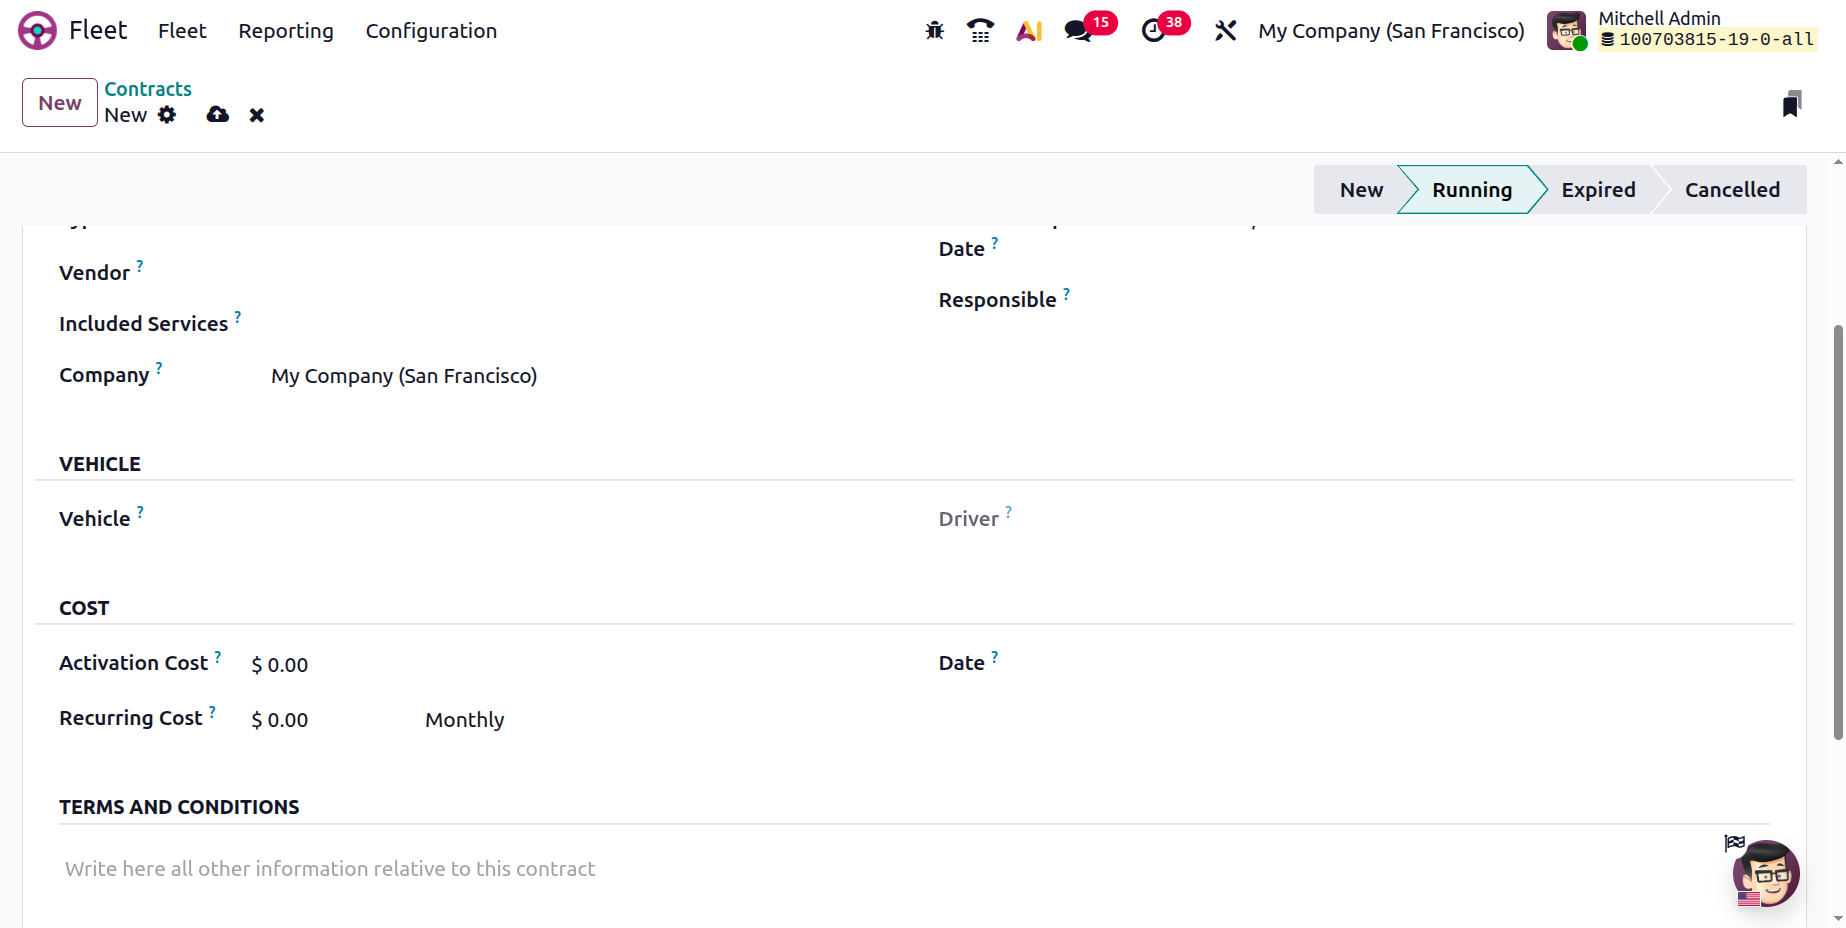Discard changes with the X icon
1846x928 pixels.
pyautogui.click(x=257, y=115)
